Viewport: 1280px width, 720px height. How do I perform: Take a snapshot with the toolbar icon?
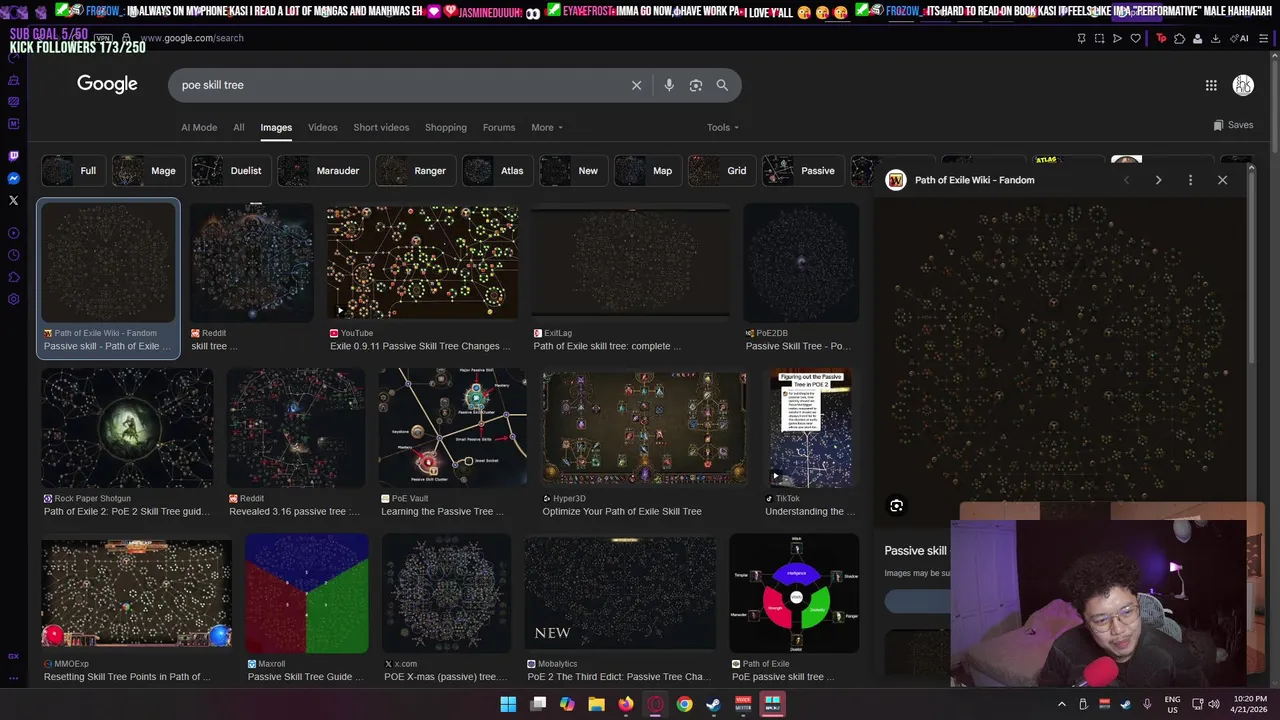[1099, 38]
